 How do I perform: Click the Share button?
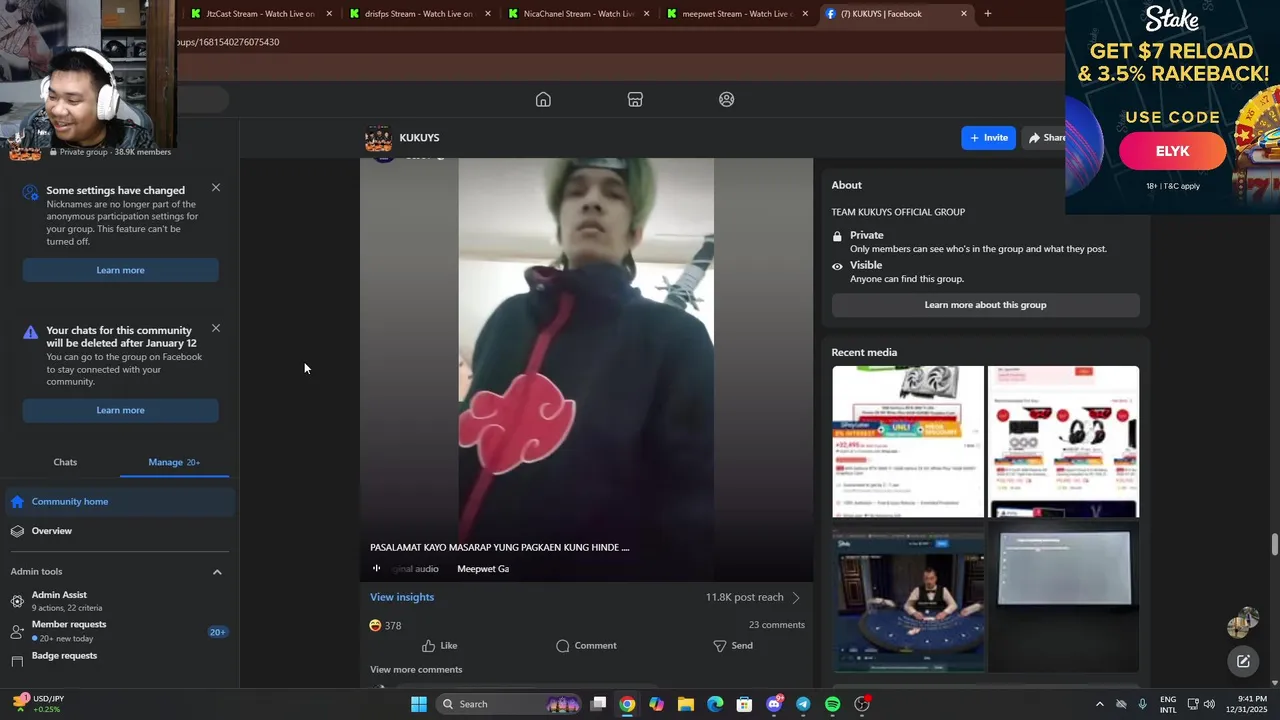(1046, 138)
